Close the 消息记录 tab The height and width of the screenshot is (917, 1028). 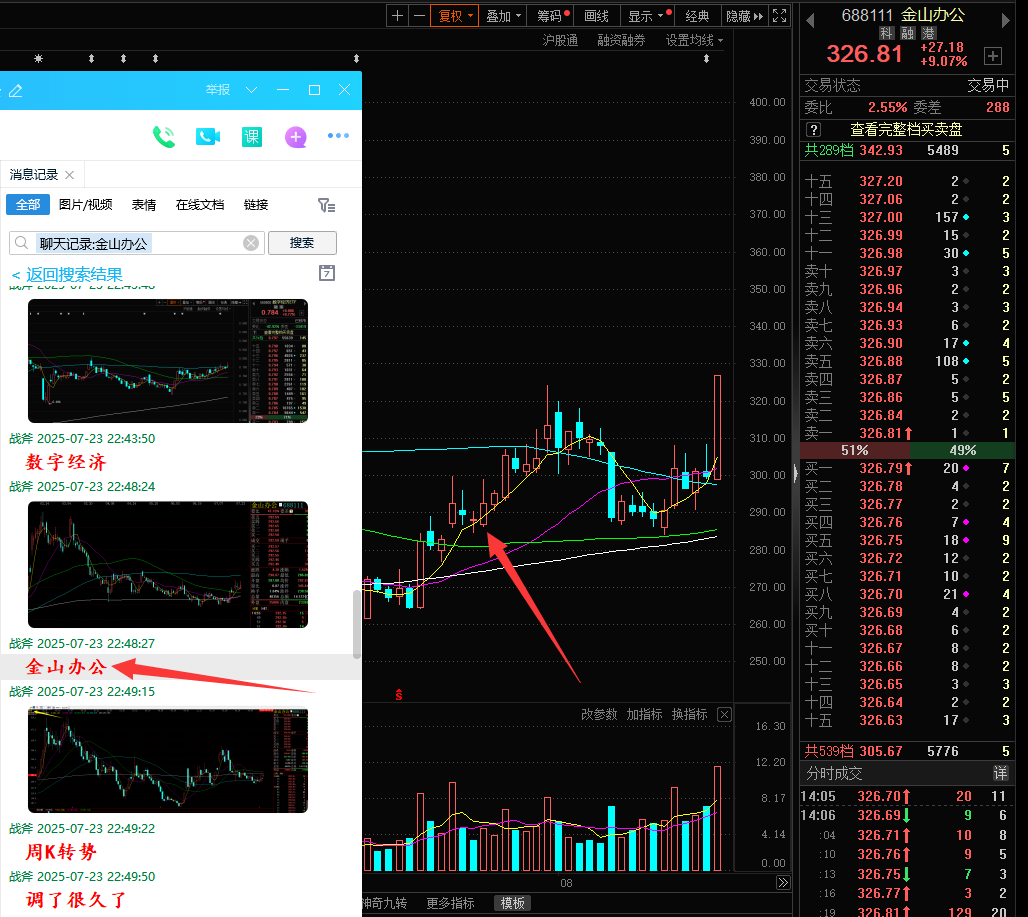tap(69, 175)
